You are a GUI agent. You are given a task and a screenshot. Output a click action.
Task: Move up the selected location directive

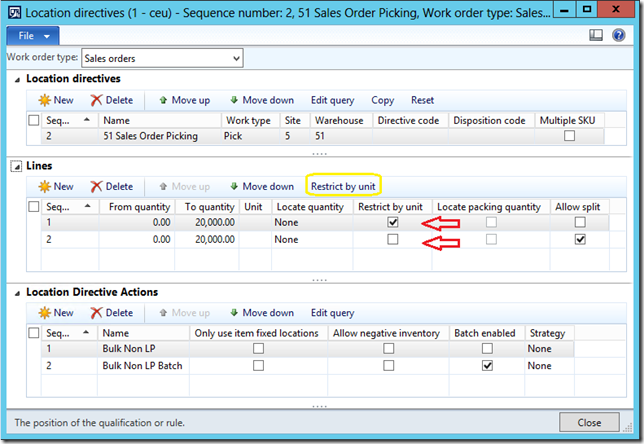pos(183,100)
